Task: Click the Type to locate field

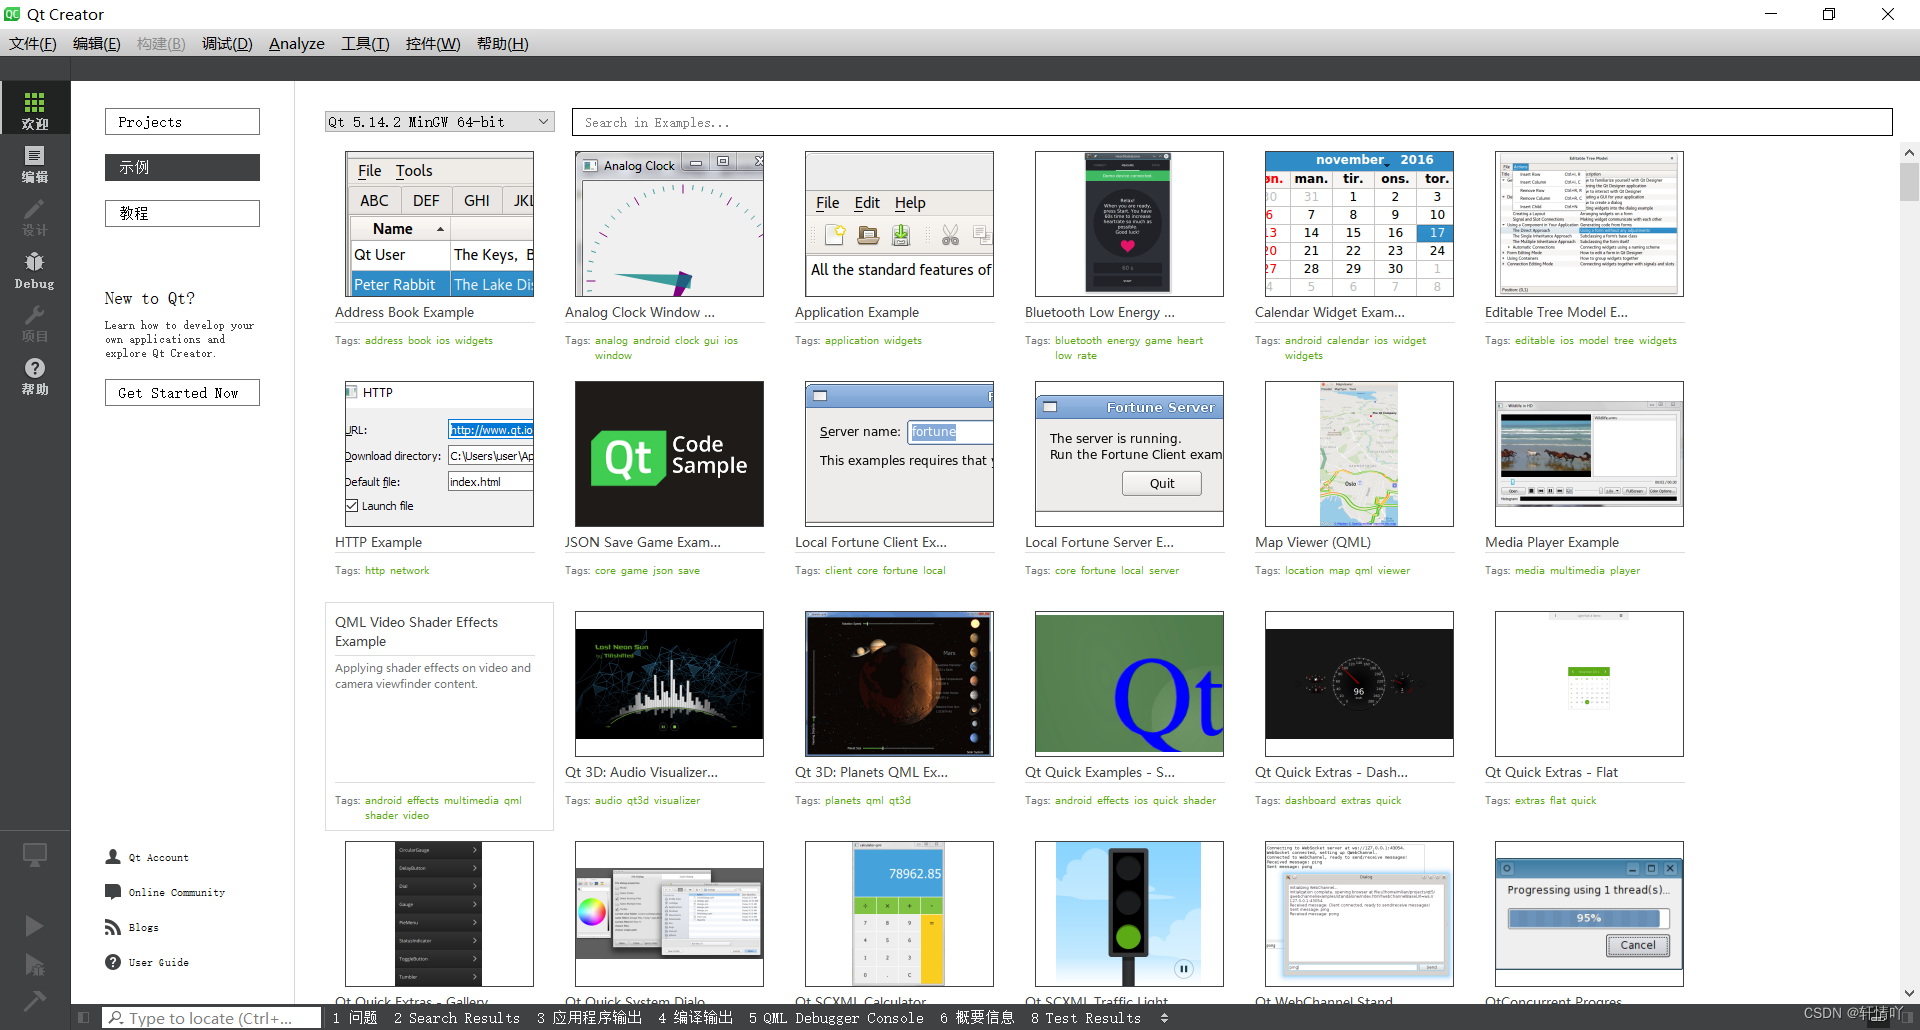Action: coord(211,1018)
